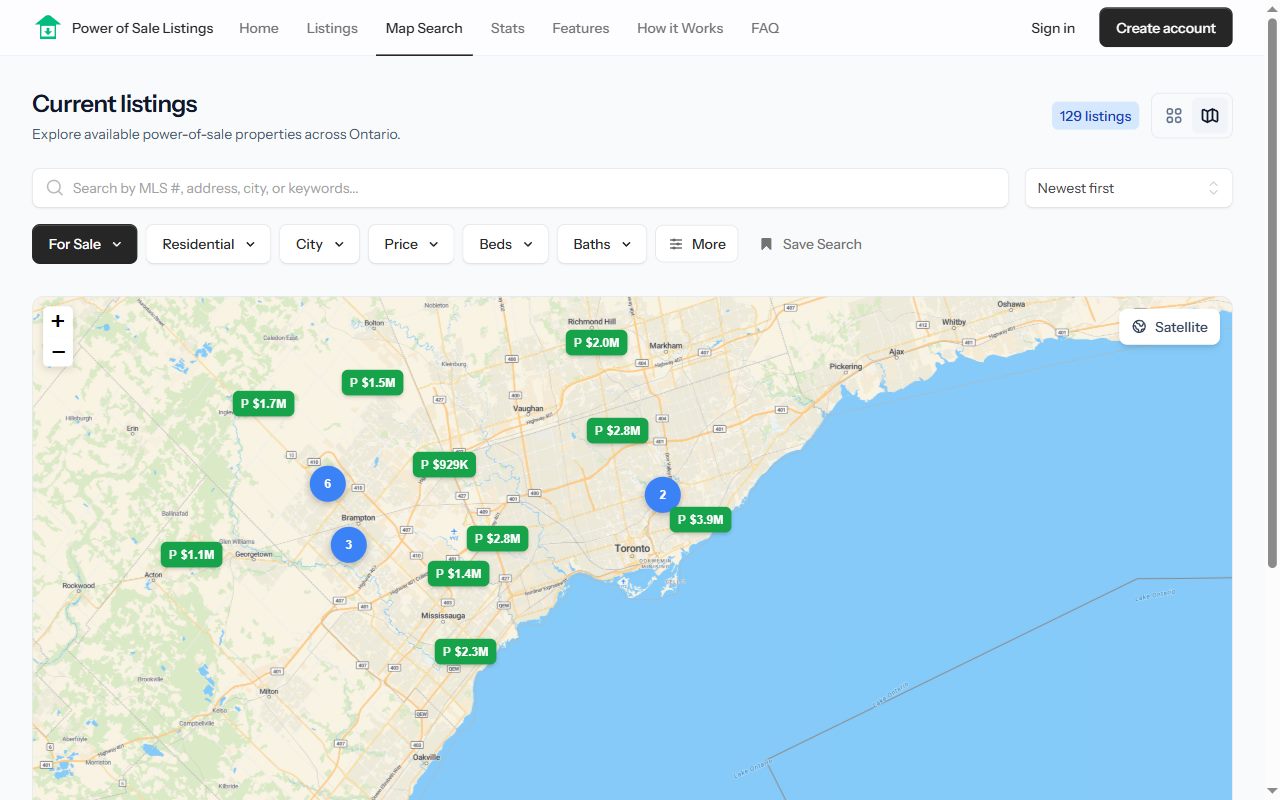Focus the MLS, address, city search field
This screenshot has height=800, width=1280.
tap(520, 188)
